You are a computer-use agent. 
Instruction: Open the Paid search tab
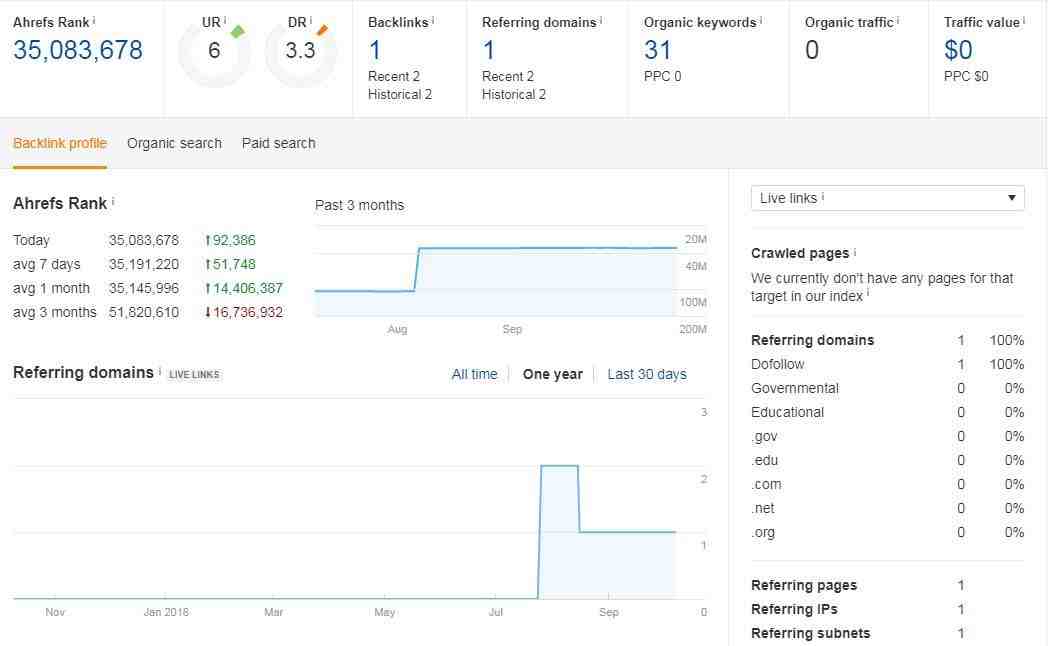[x=278, y=143]
